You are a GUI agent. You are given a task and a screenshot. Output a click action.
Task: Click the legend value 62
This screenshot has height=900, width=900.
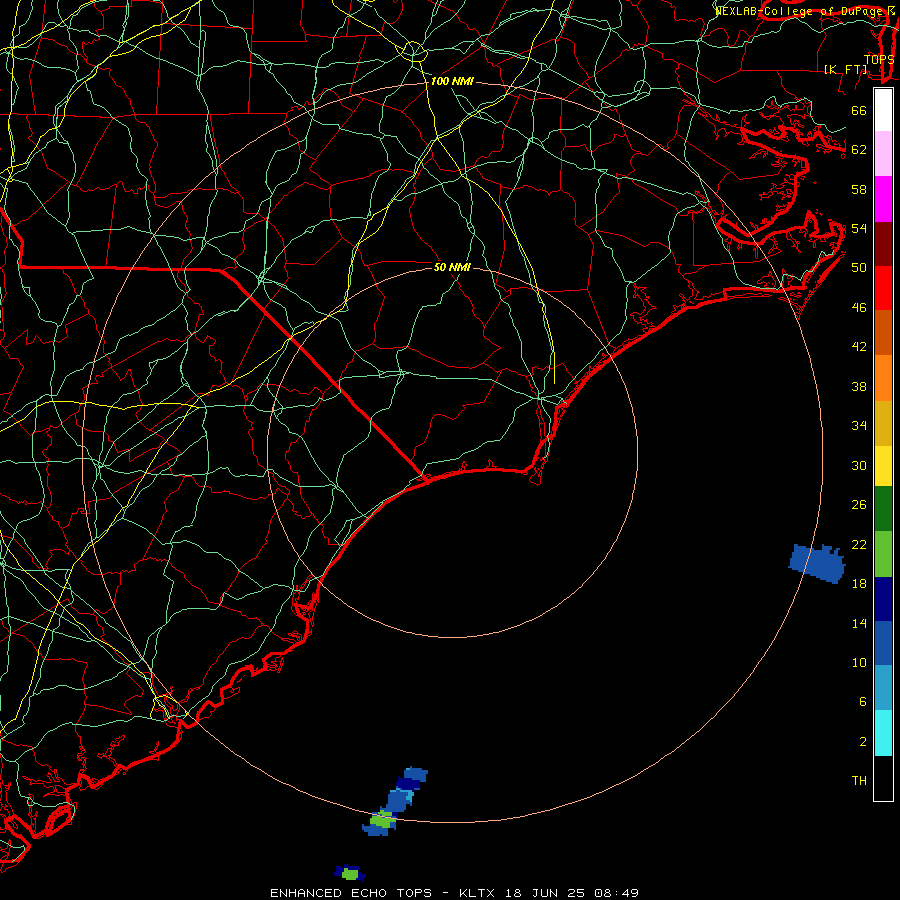point(859,150)
